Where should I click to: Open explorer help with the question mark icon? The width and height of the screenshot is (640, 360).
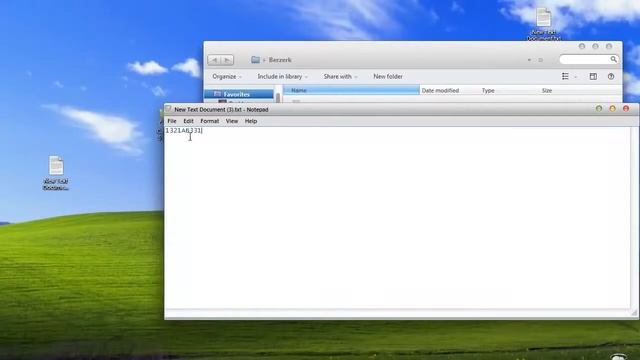pos(611,76)
